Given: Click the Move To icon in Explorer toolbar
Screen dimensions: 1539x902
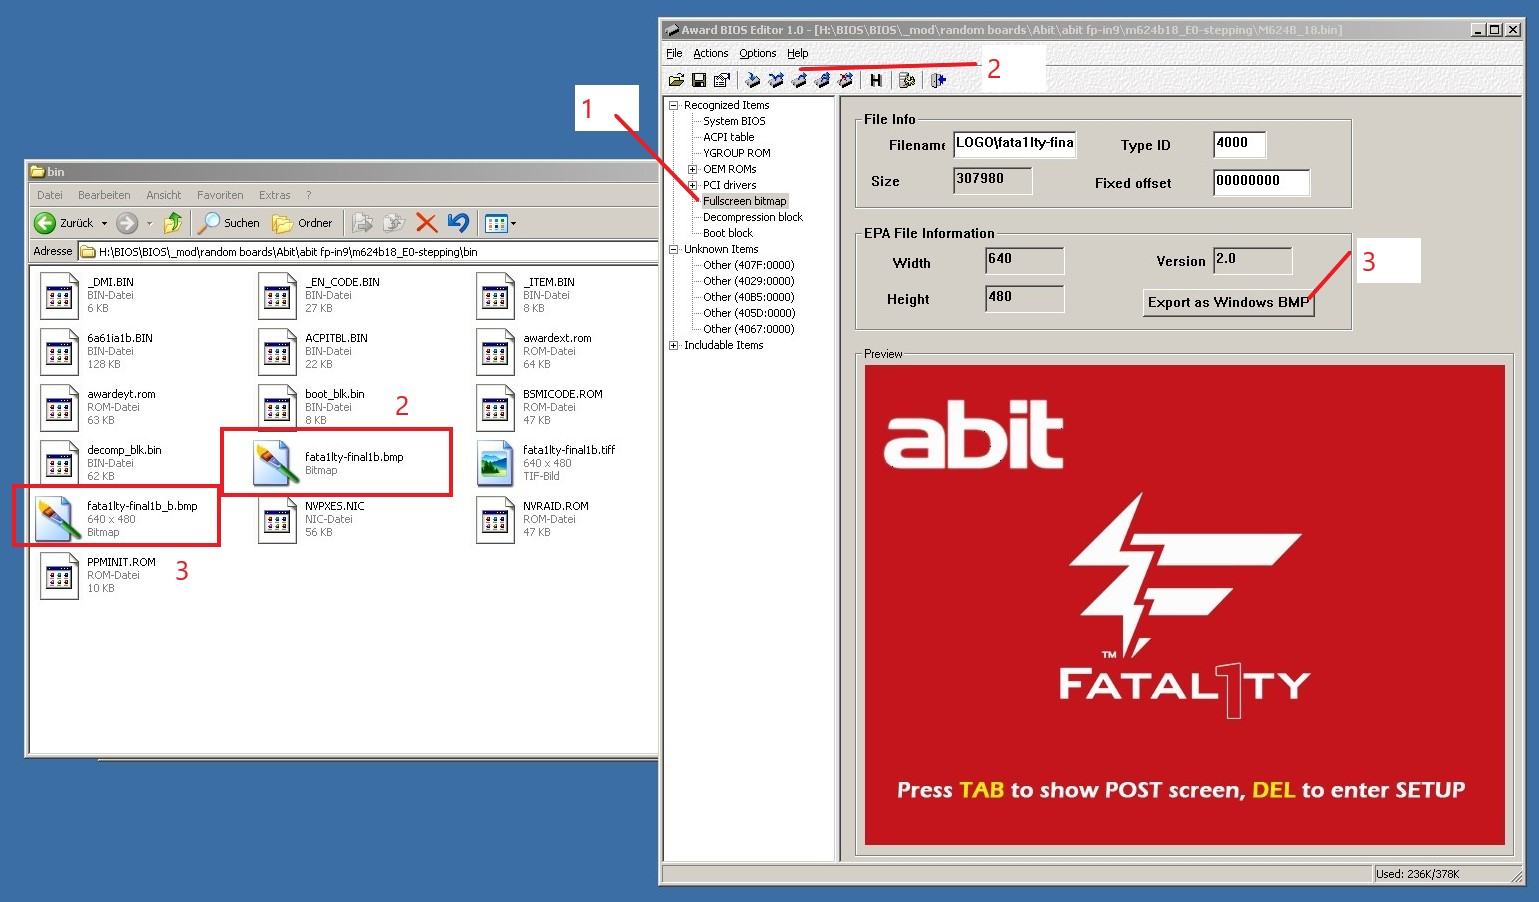Looking at the screenshot, I should click(362, 223).
